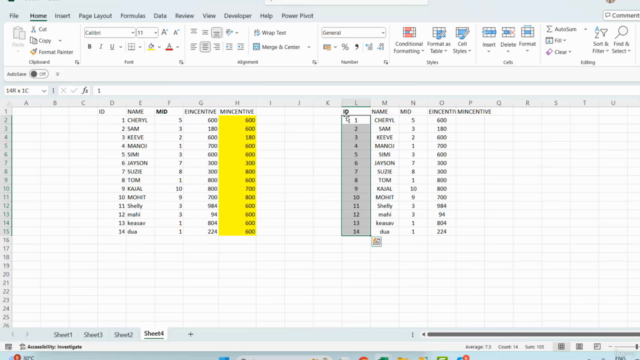
Task: Click Insert cells icon
Action: 489,33
